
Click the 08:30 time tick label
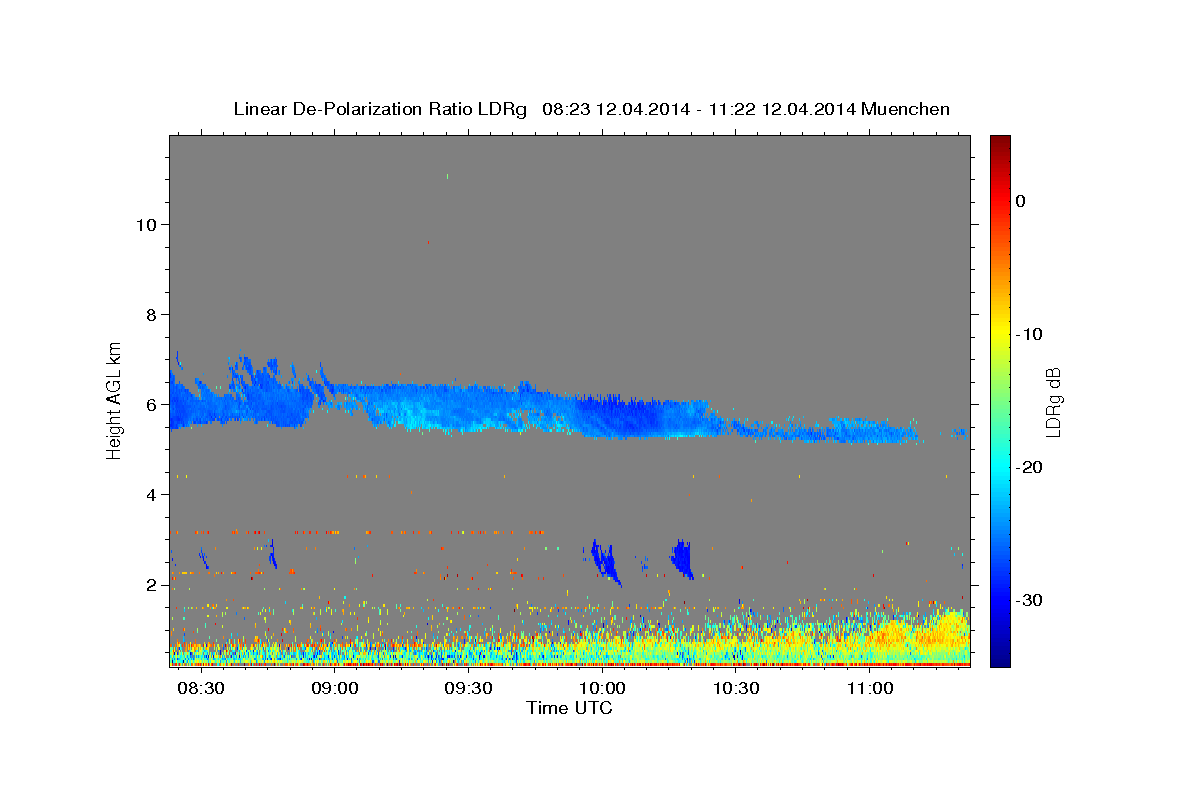(x=201, y=689)
